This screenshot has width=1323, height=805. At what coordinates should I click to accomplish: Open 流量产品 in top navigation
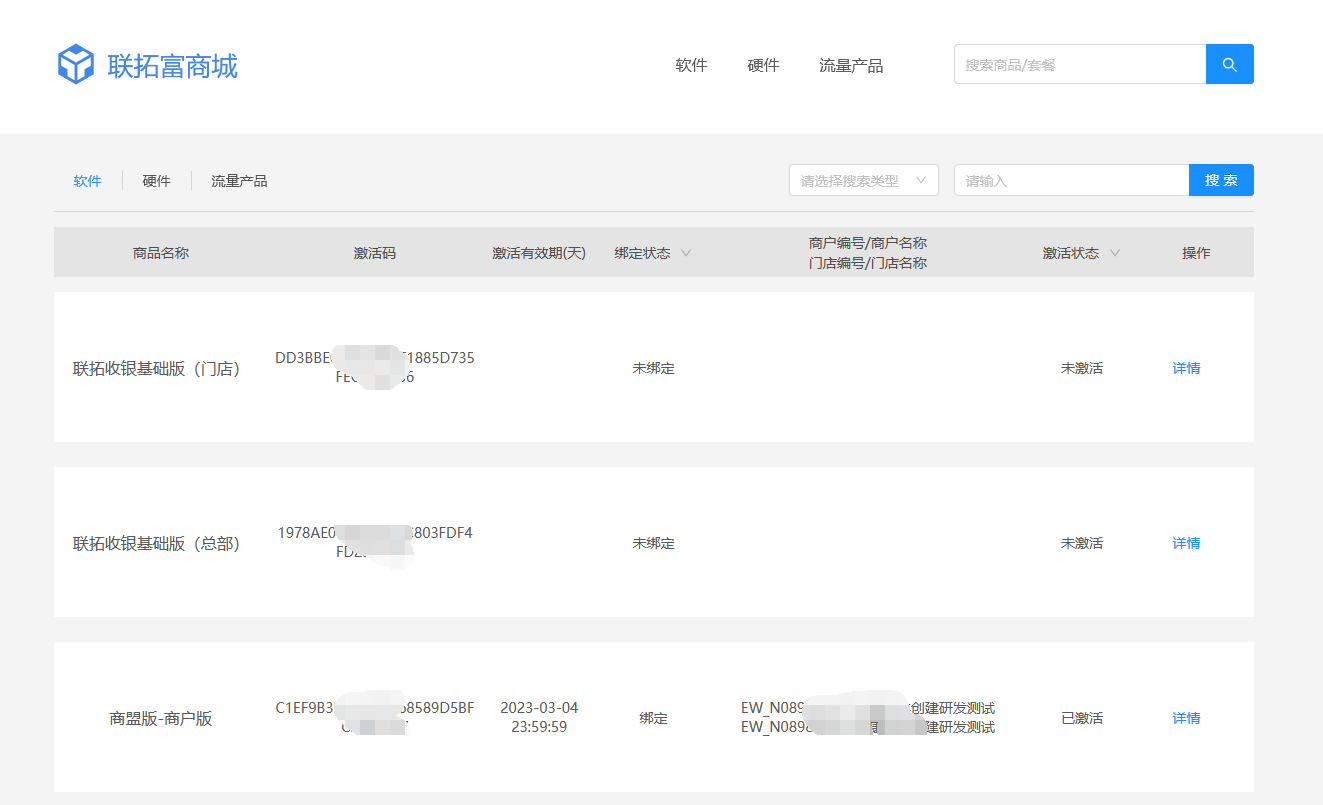851,65
